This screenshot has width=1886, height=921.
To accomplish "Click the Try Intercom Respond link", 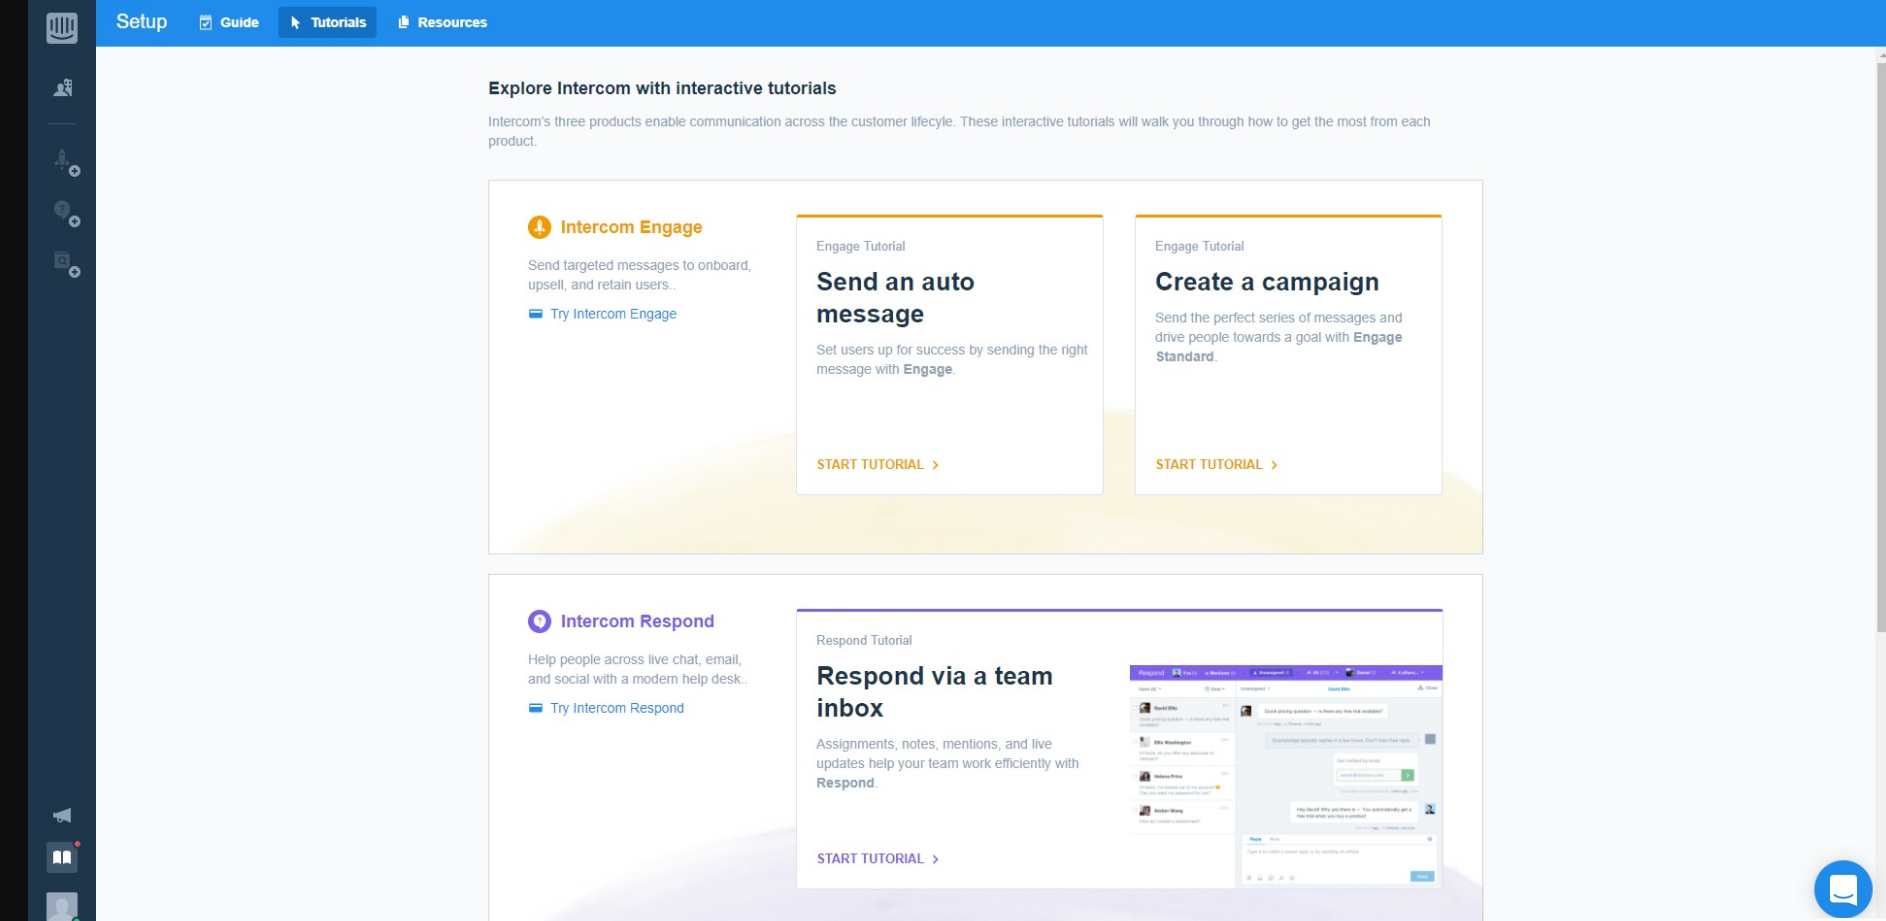I will tap(616, 708).
